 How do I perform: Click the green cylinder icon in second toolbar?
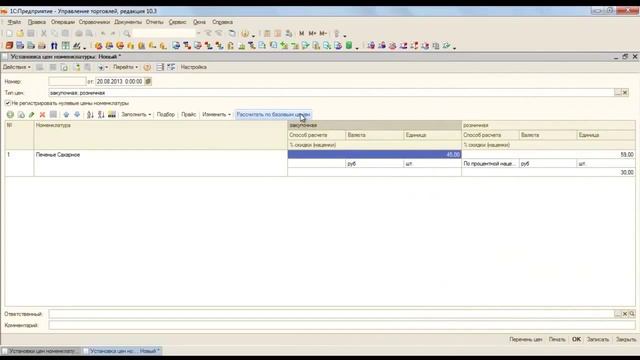pyautogui.click(x=349, y=46)
